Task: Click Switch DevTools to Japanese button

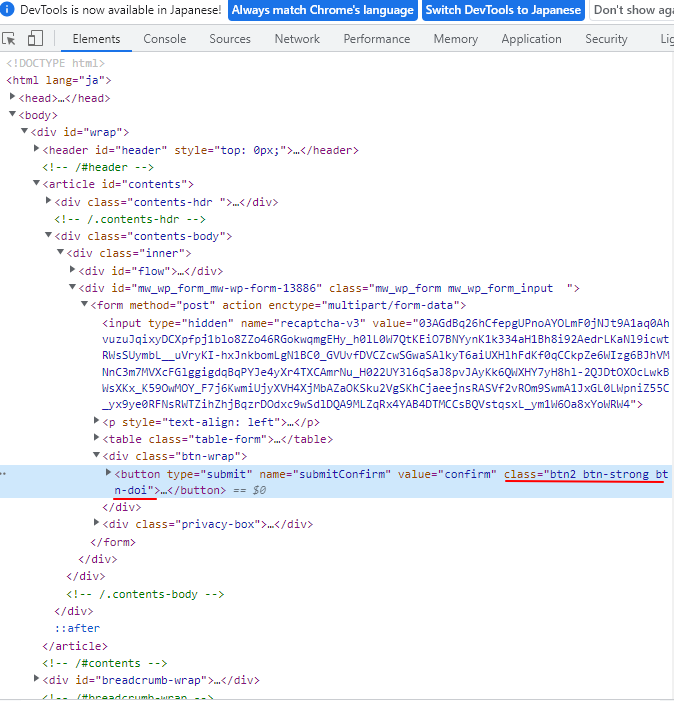Action: (x=502, y=10)
